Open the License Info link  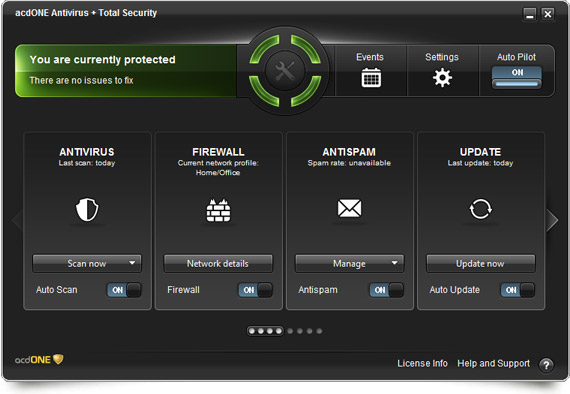(422, 363)
